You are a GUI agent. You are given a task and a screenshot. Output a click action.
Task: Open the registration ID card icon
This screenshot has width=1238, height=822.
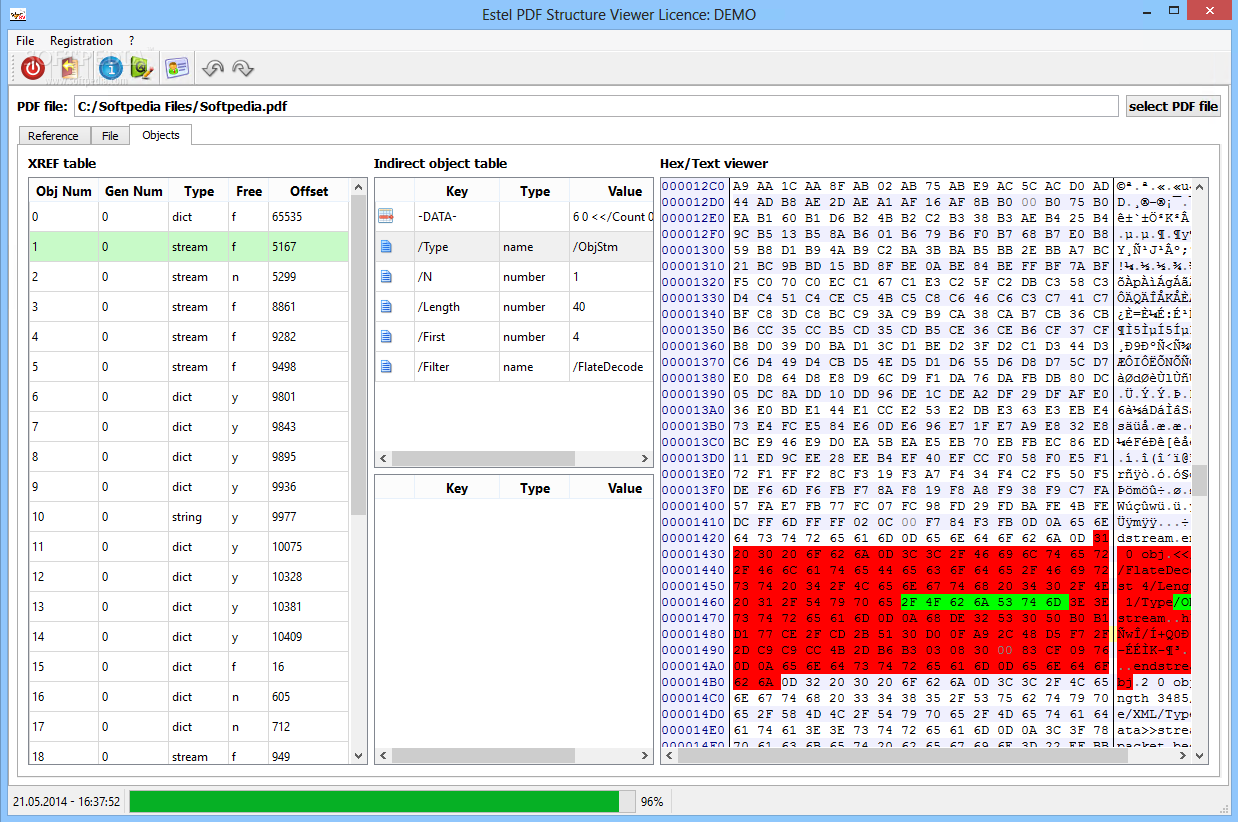click(x=177, y=68)
